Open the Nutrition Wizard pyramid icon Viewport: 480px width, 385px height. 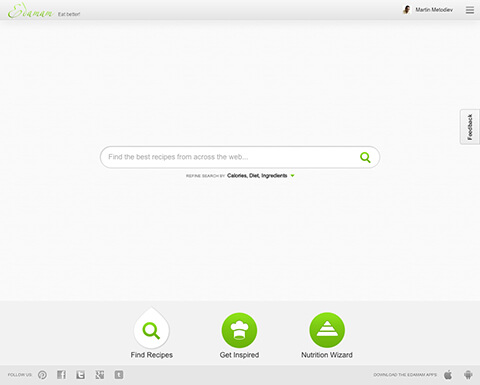[327, 330]
